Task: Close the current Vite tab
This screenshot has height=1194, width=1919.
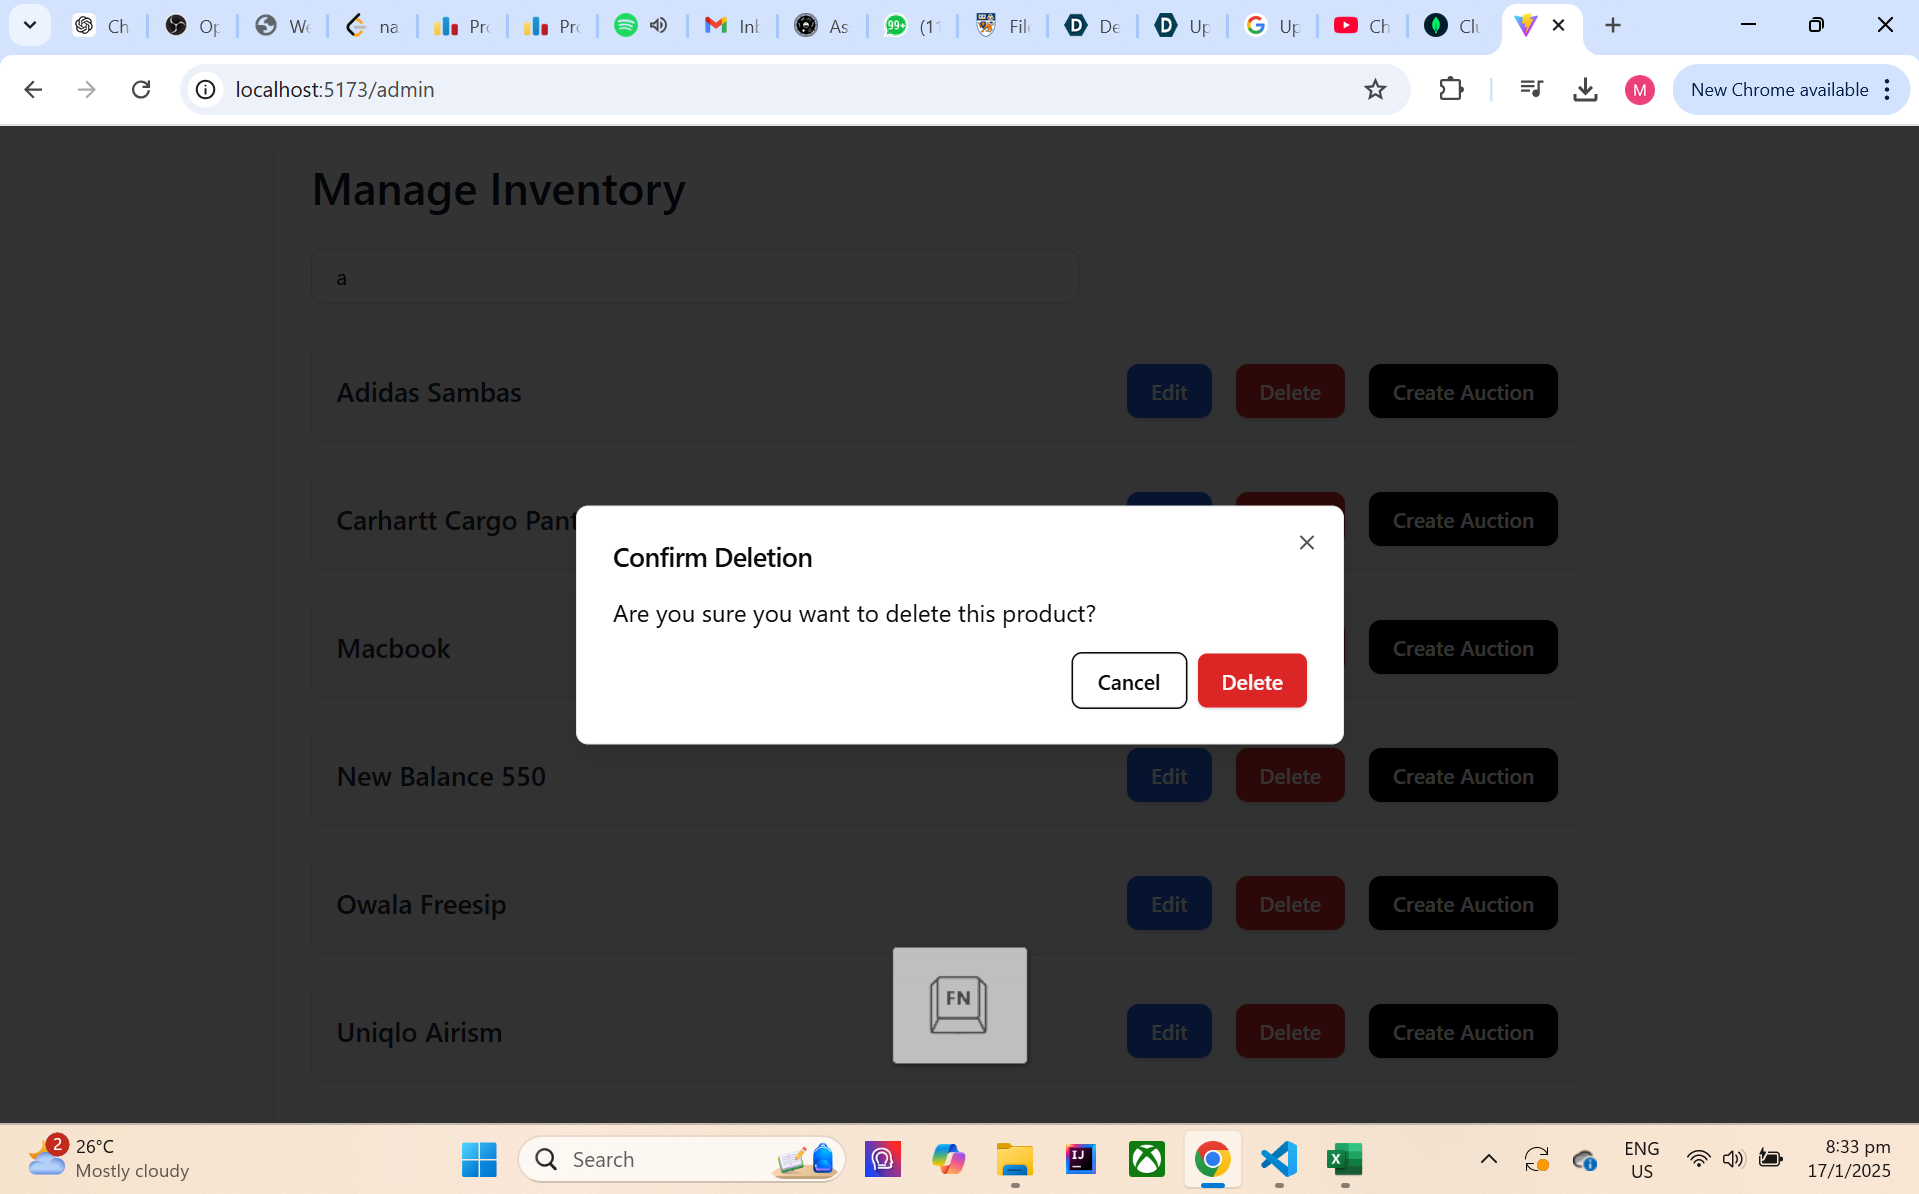Action: [x=1558, y=25]
